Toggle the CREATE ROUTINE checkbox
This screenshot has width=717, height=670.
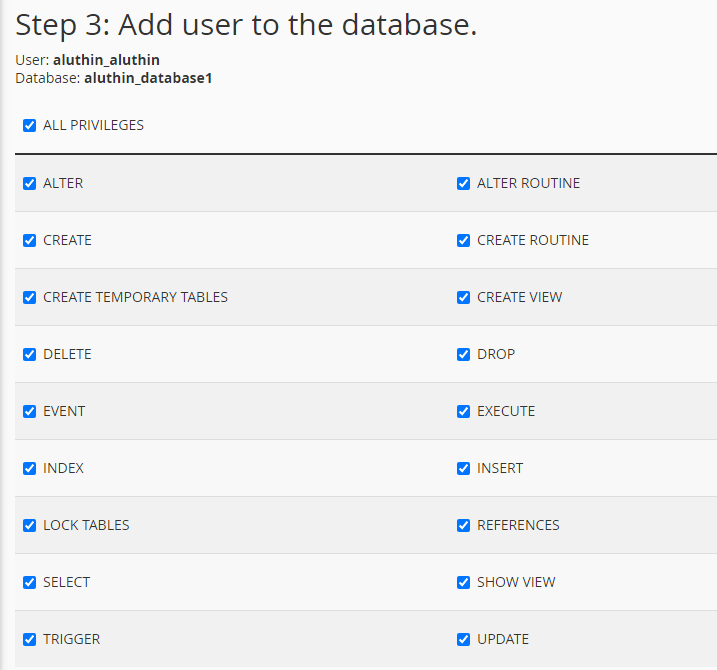click(464, 241)
